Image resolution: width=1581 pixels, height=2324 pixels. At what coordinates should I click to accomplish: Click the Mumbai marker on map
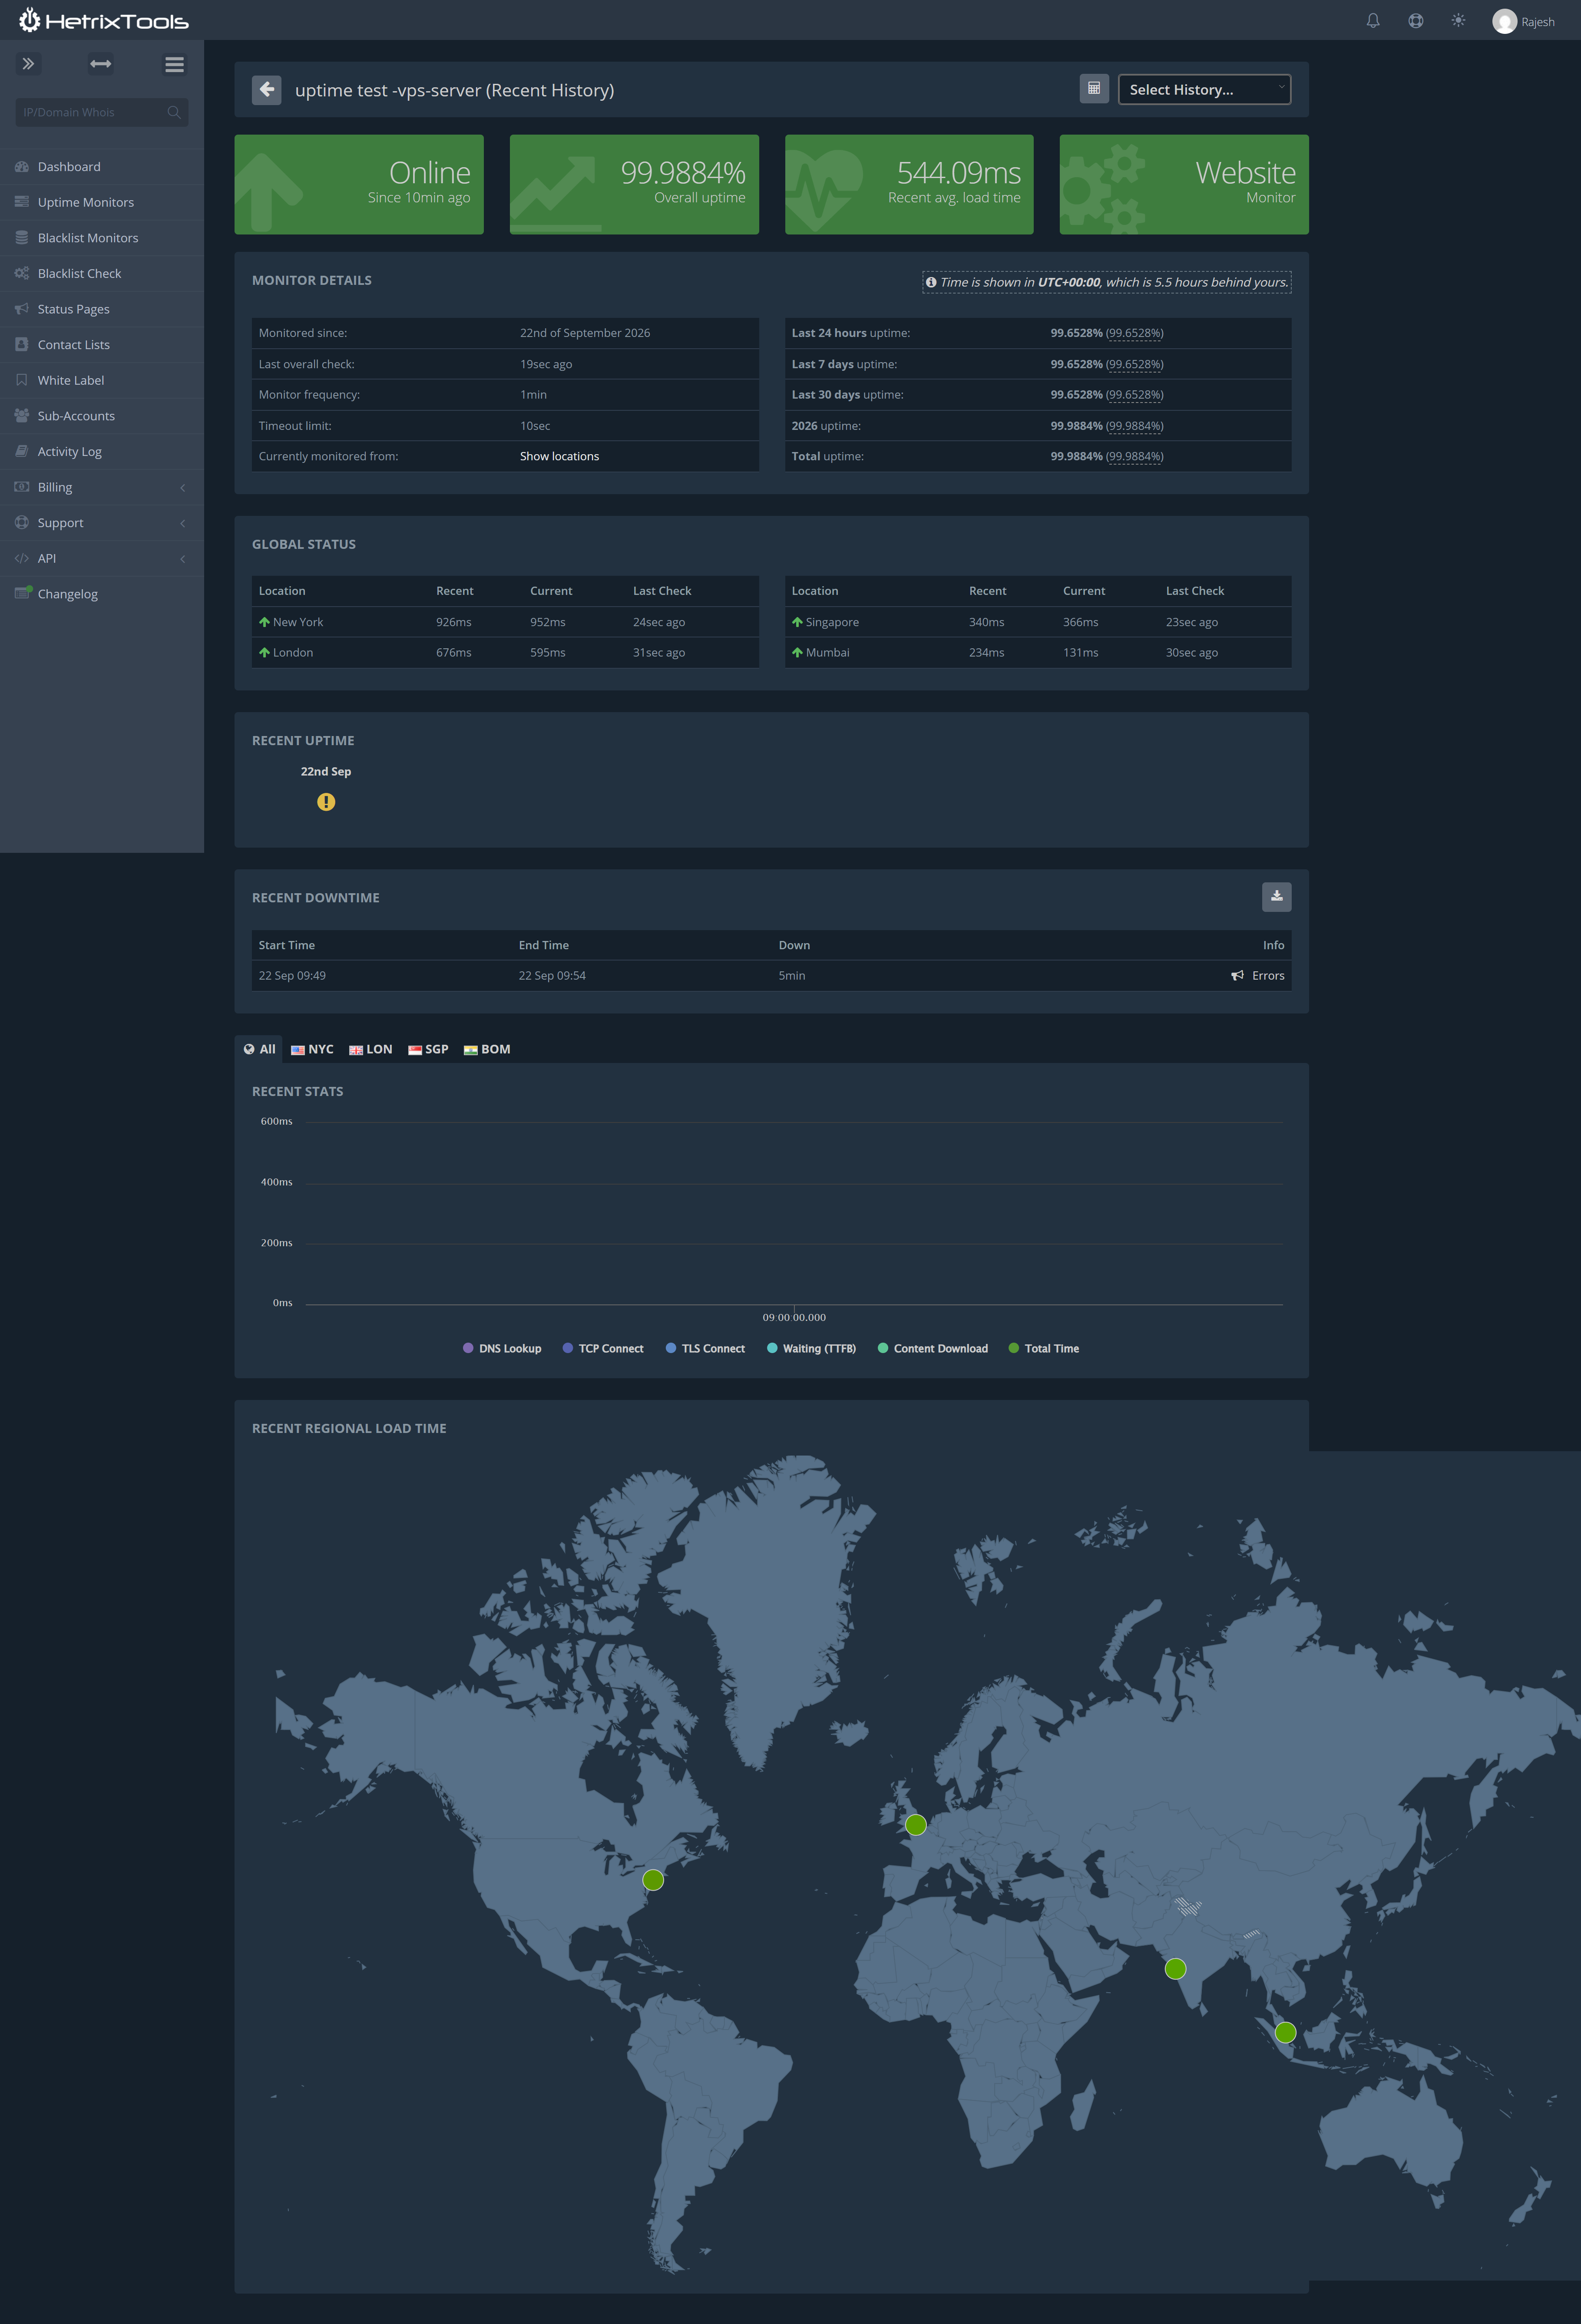point(1175,1969)
